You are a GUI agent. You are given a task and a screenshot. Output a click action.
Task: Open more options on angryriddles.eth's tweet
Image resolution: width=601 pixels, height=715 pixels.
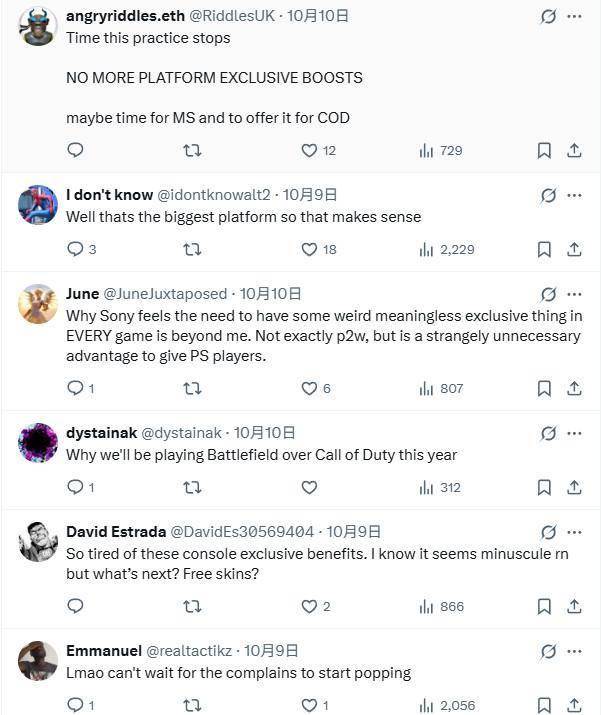(574, 17)
